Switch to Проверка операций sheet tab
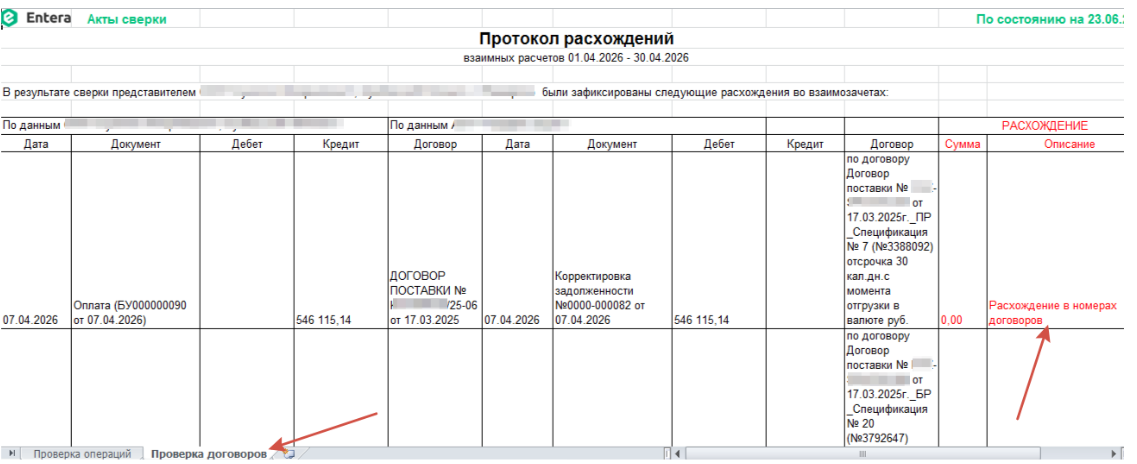The height and width of the screenshot is (464, 1137). (x=81, y=454)
